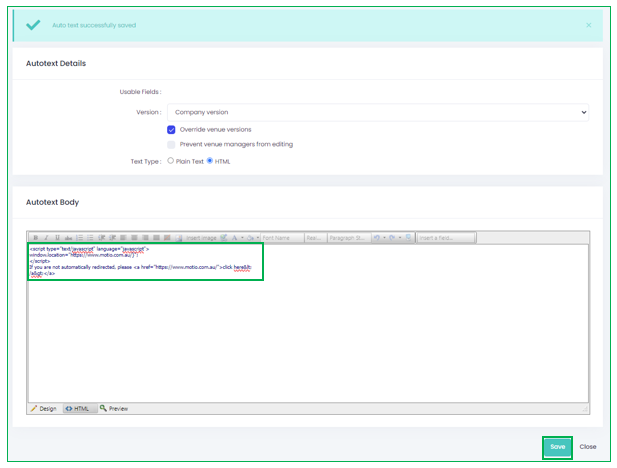The width and height of the screenshot is (617, 468).
Task: Click 'Auto text successfully saved' message
Action: (94, 25)
